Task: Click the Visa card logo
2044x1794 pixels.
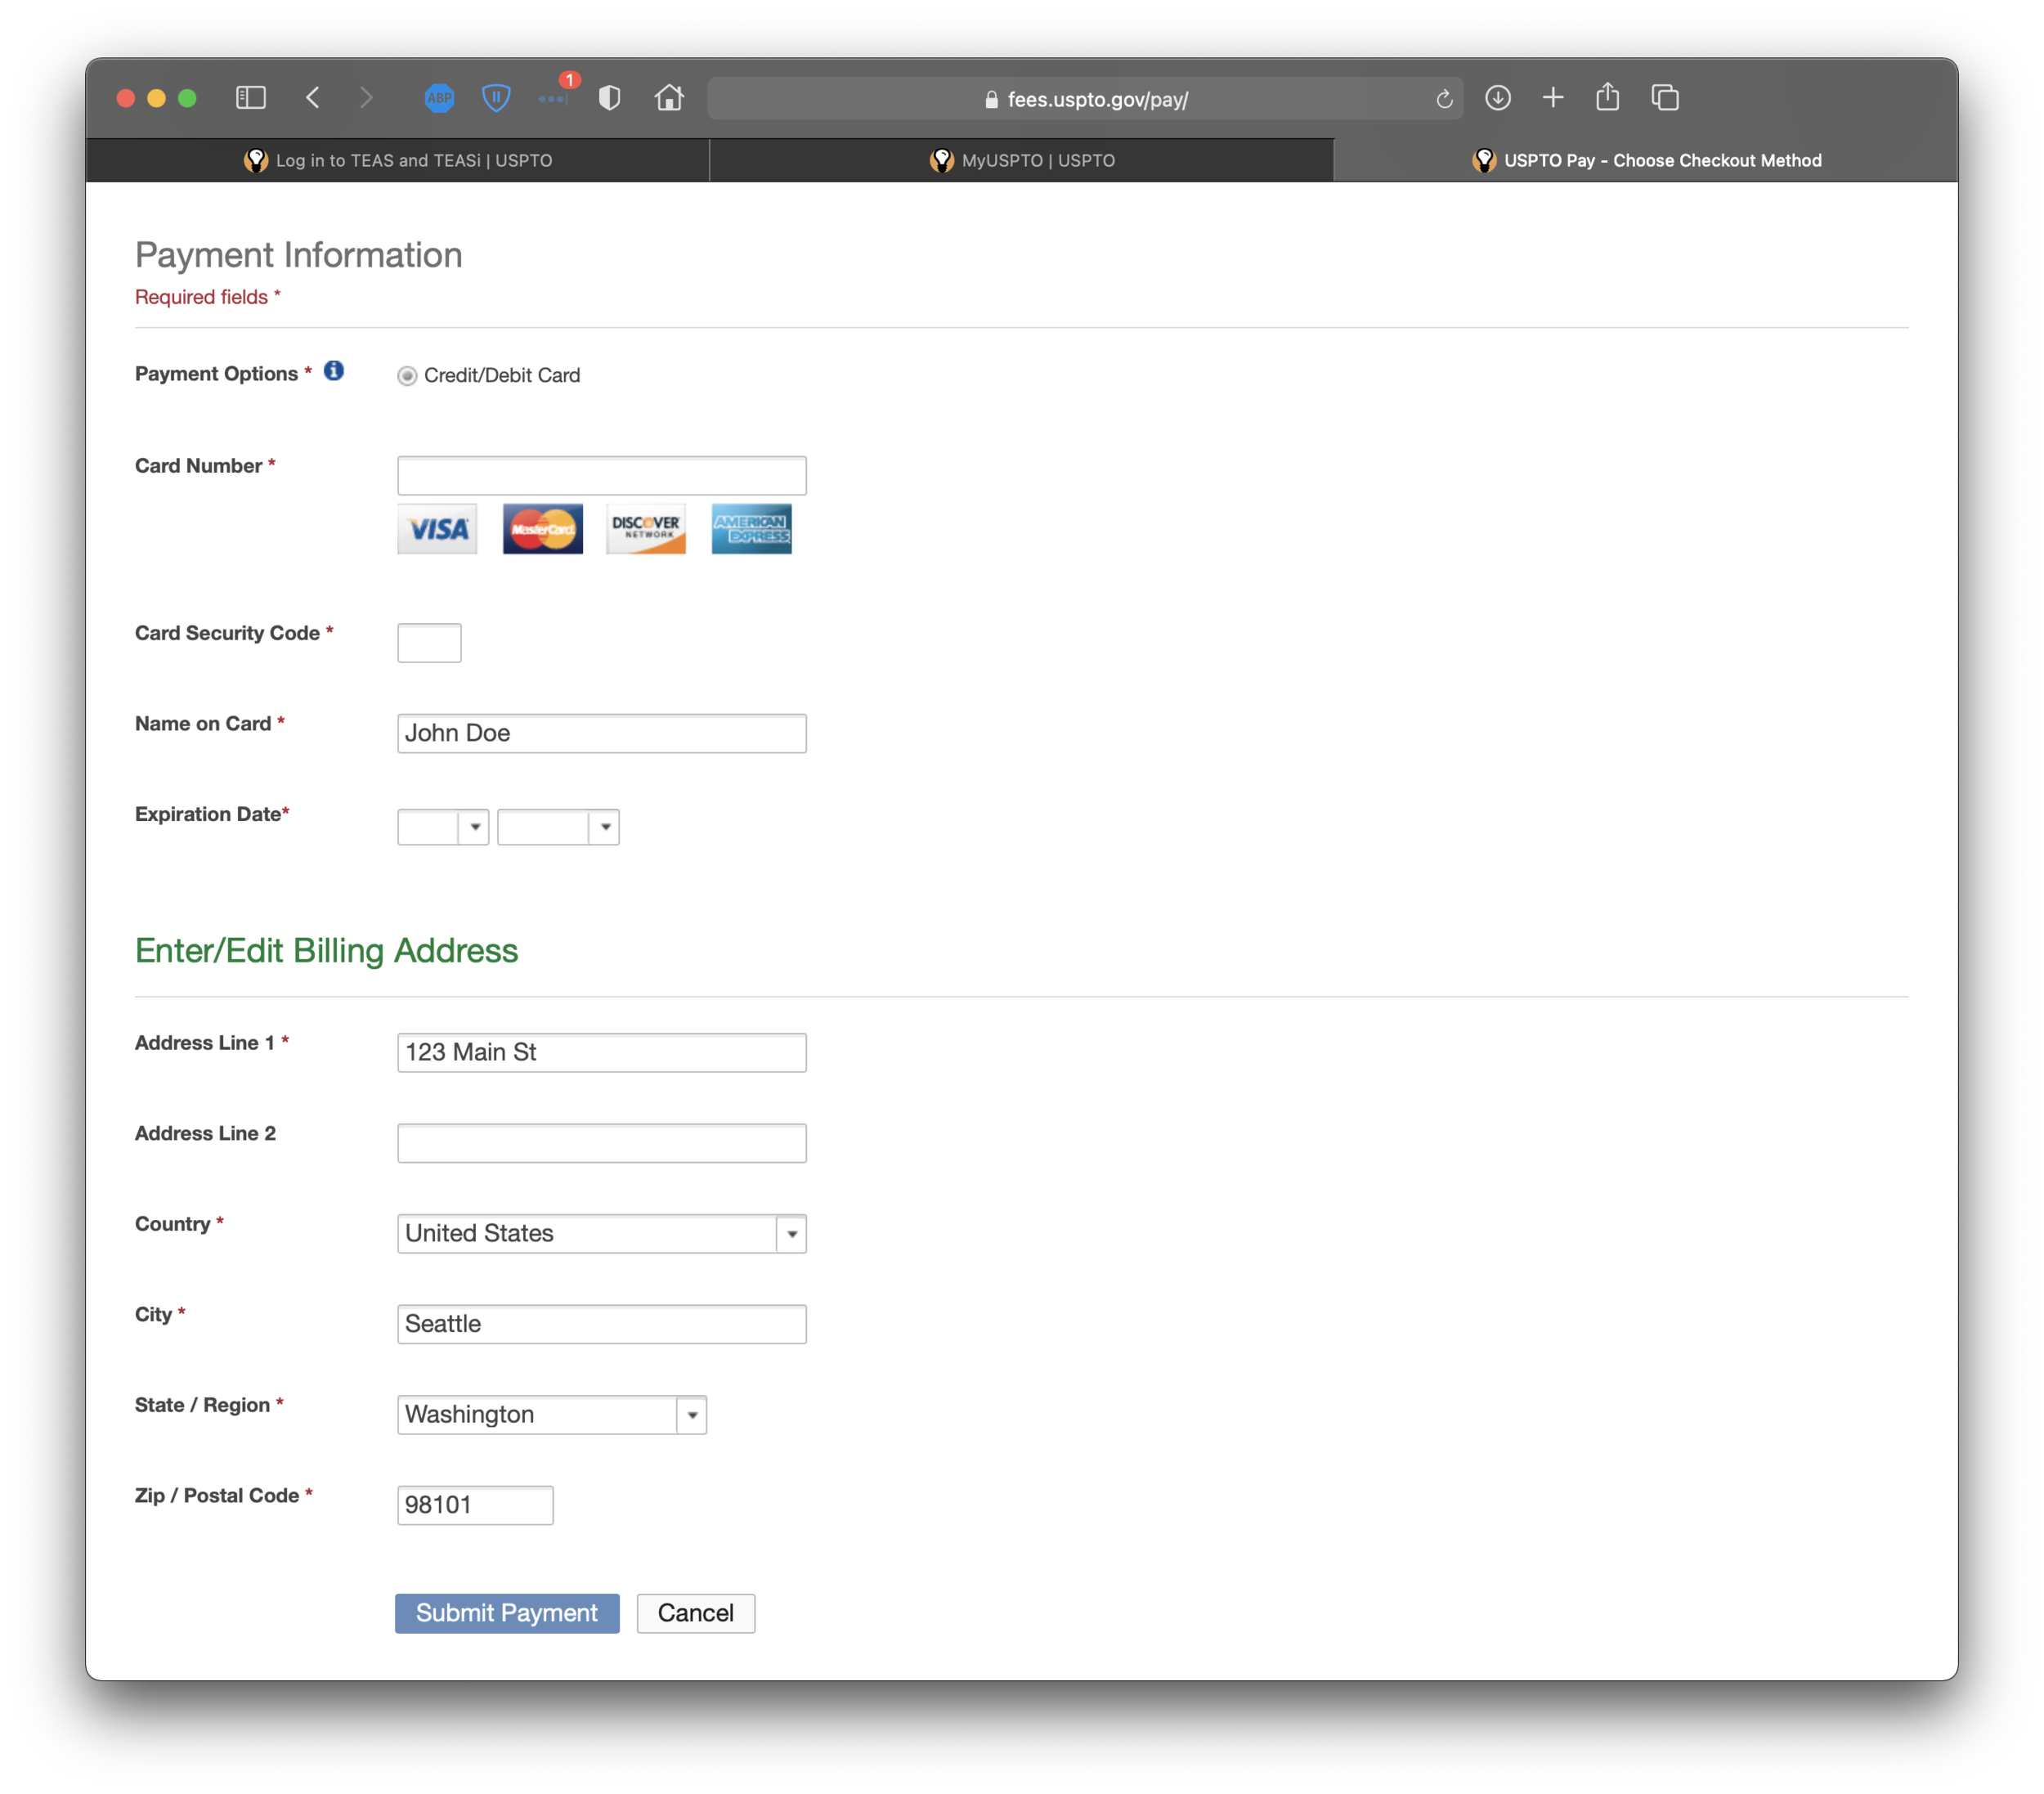Action: coord(437,529)
